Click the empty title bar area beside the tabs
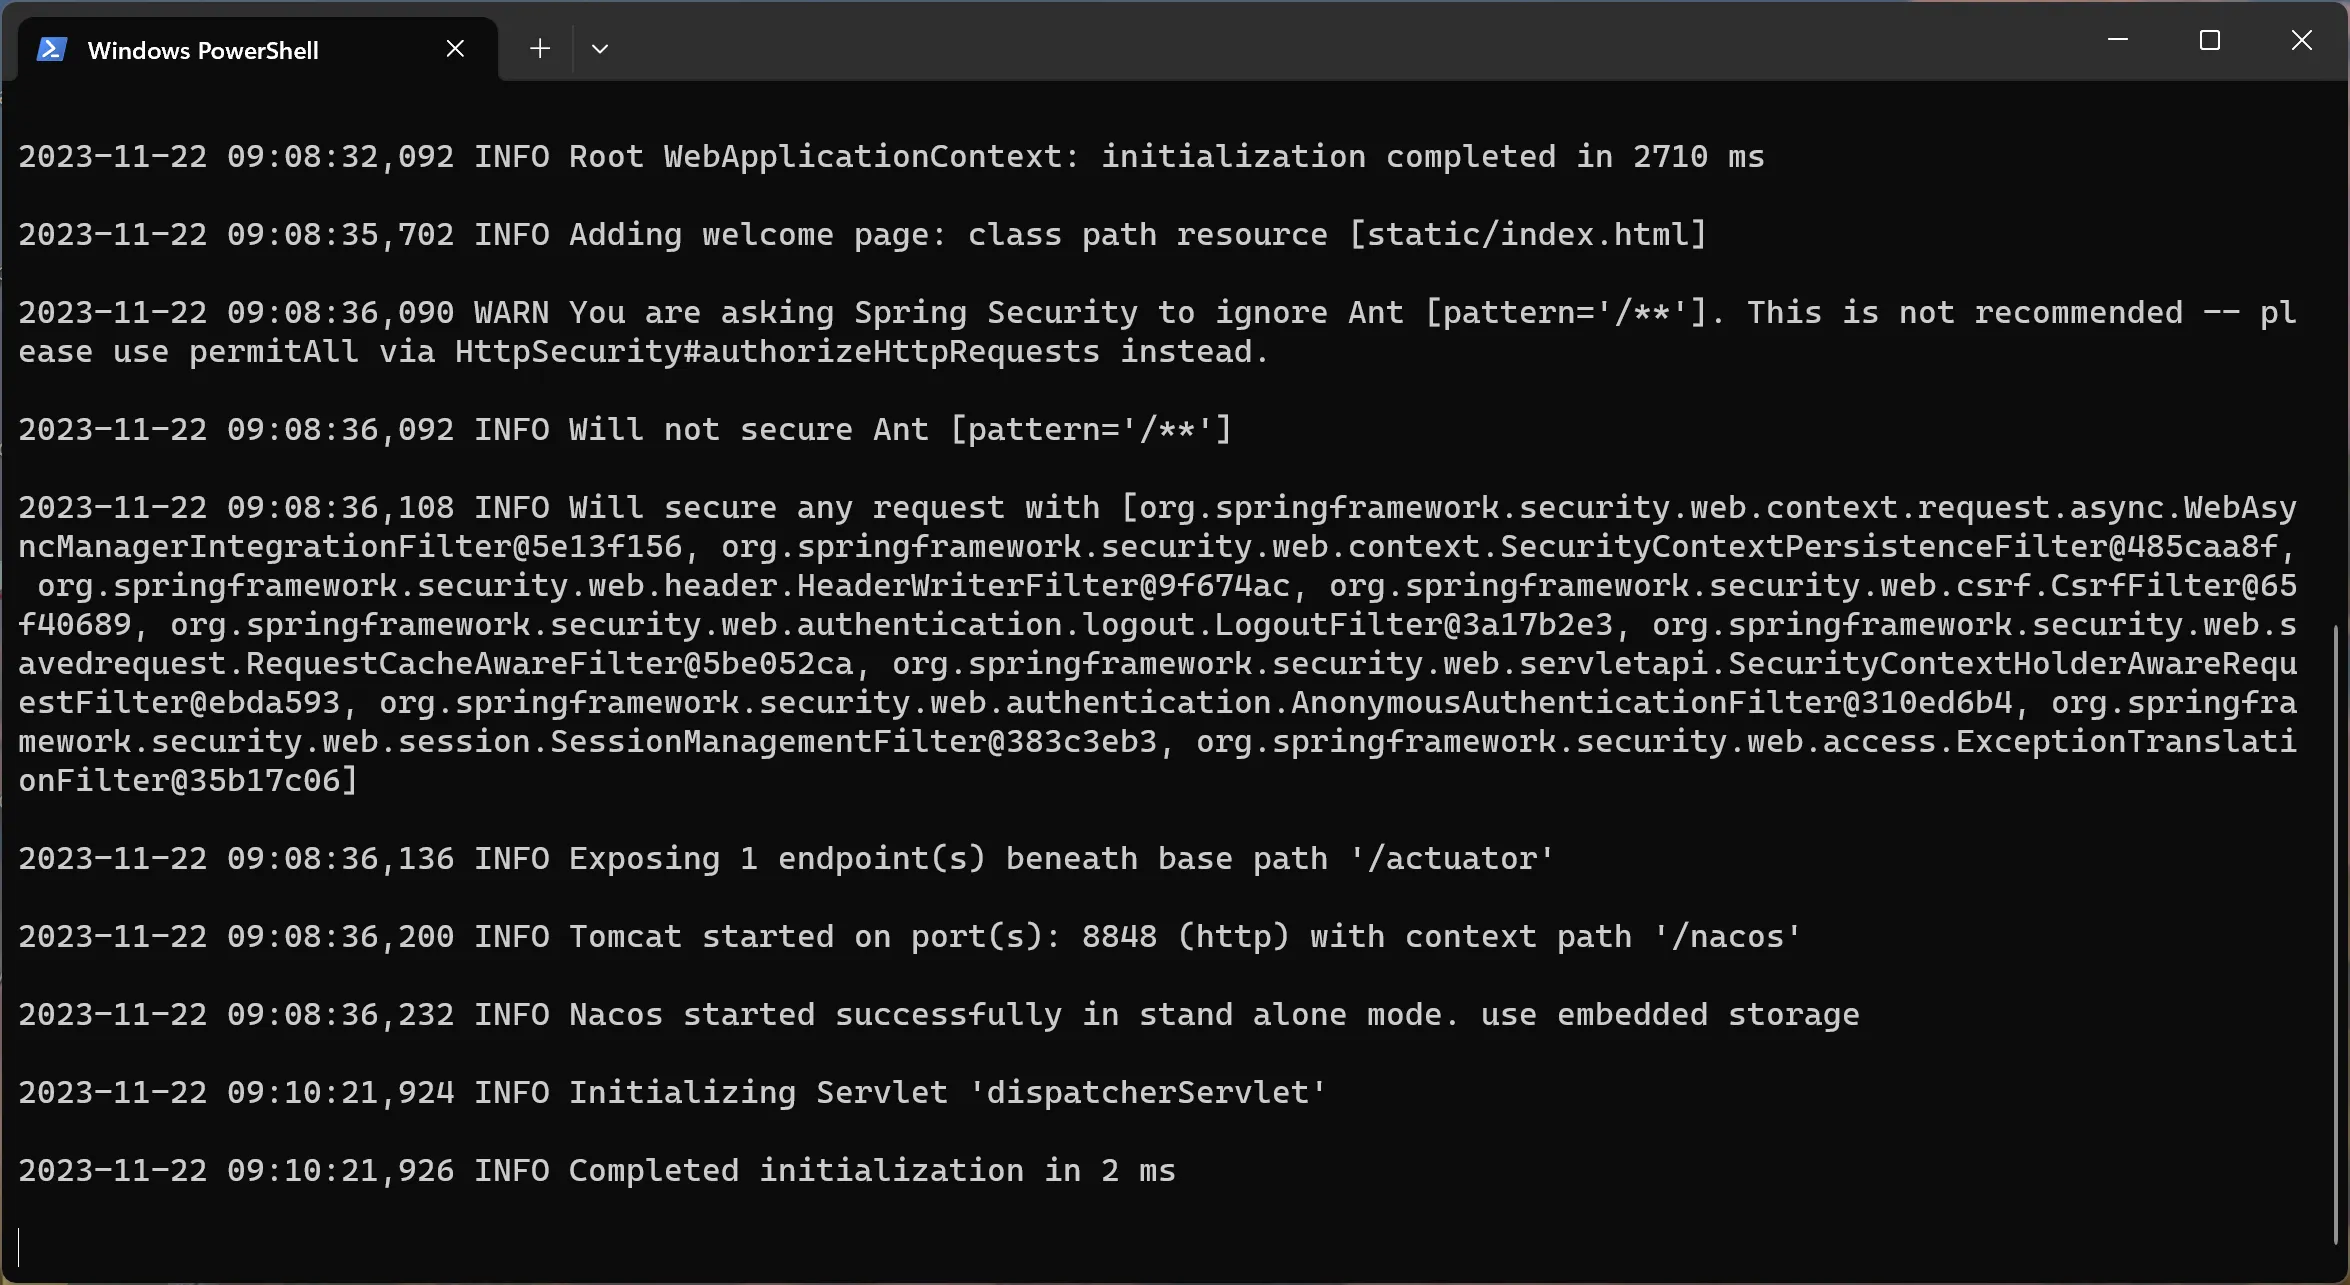Screen dimensions: 2350x1285 (x=1300, y=45)
